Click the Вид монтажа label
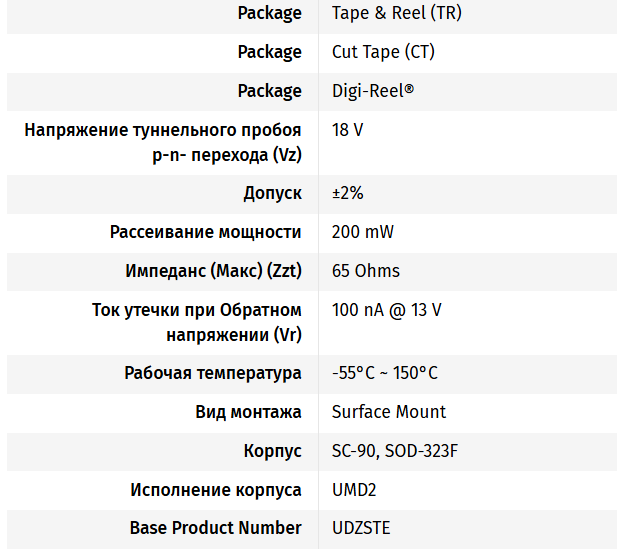Screen dimensions: 617x558 point(248,412)
